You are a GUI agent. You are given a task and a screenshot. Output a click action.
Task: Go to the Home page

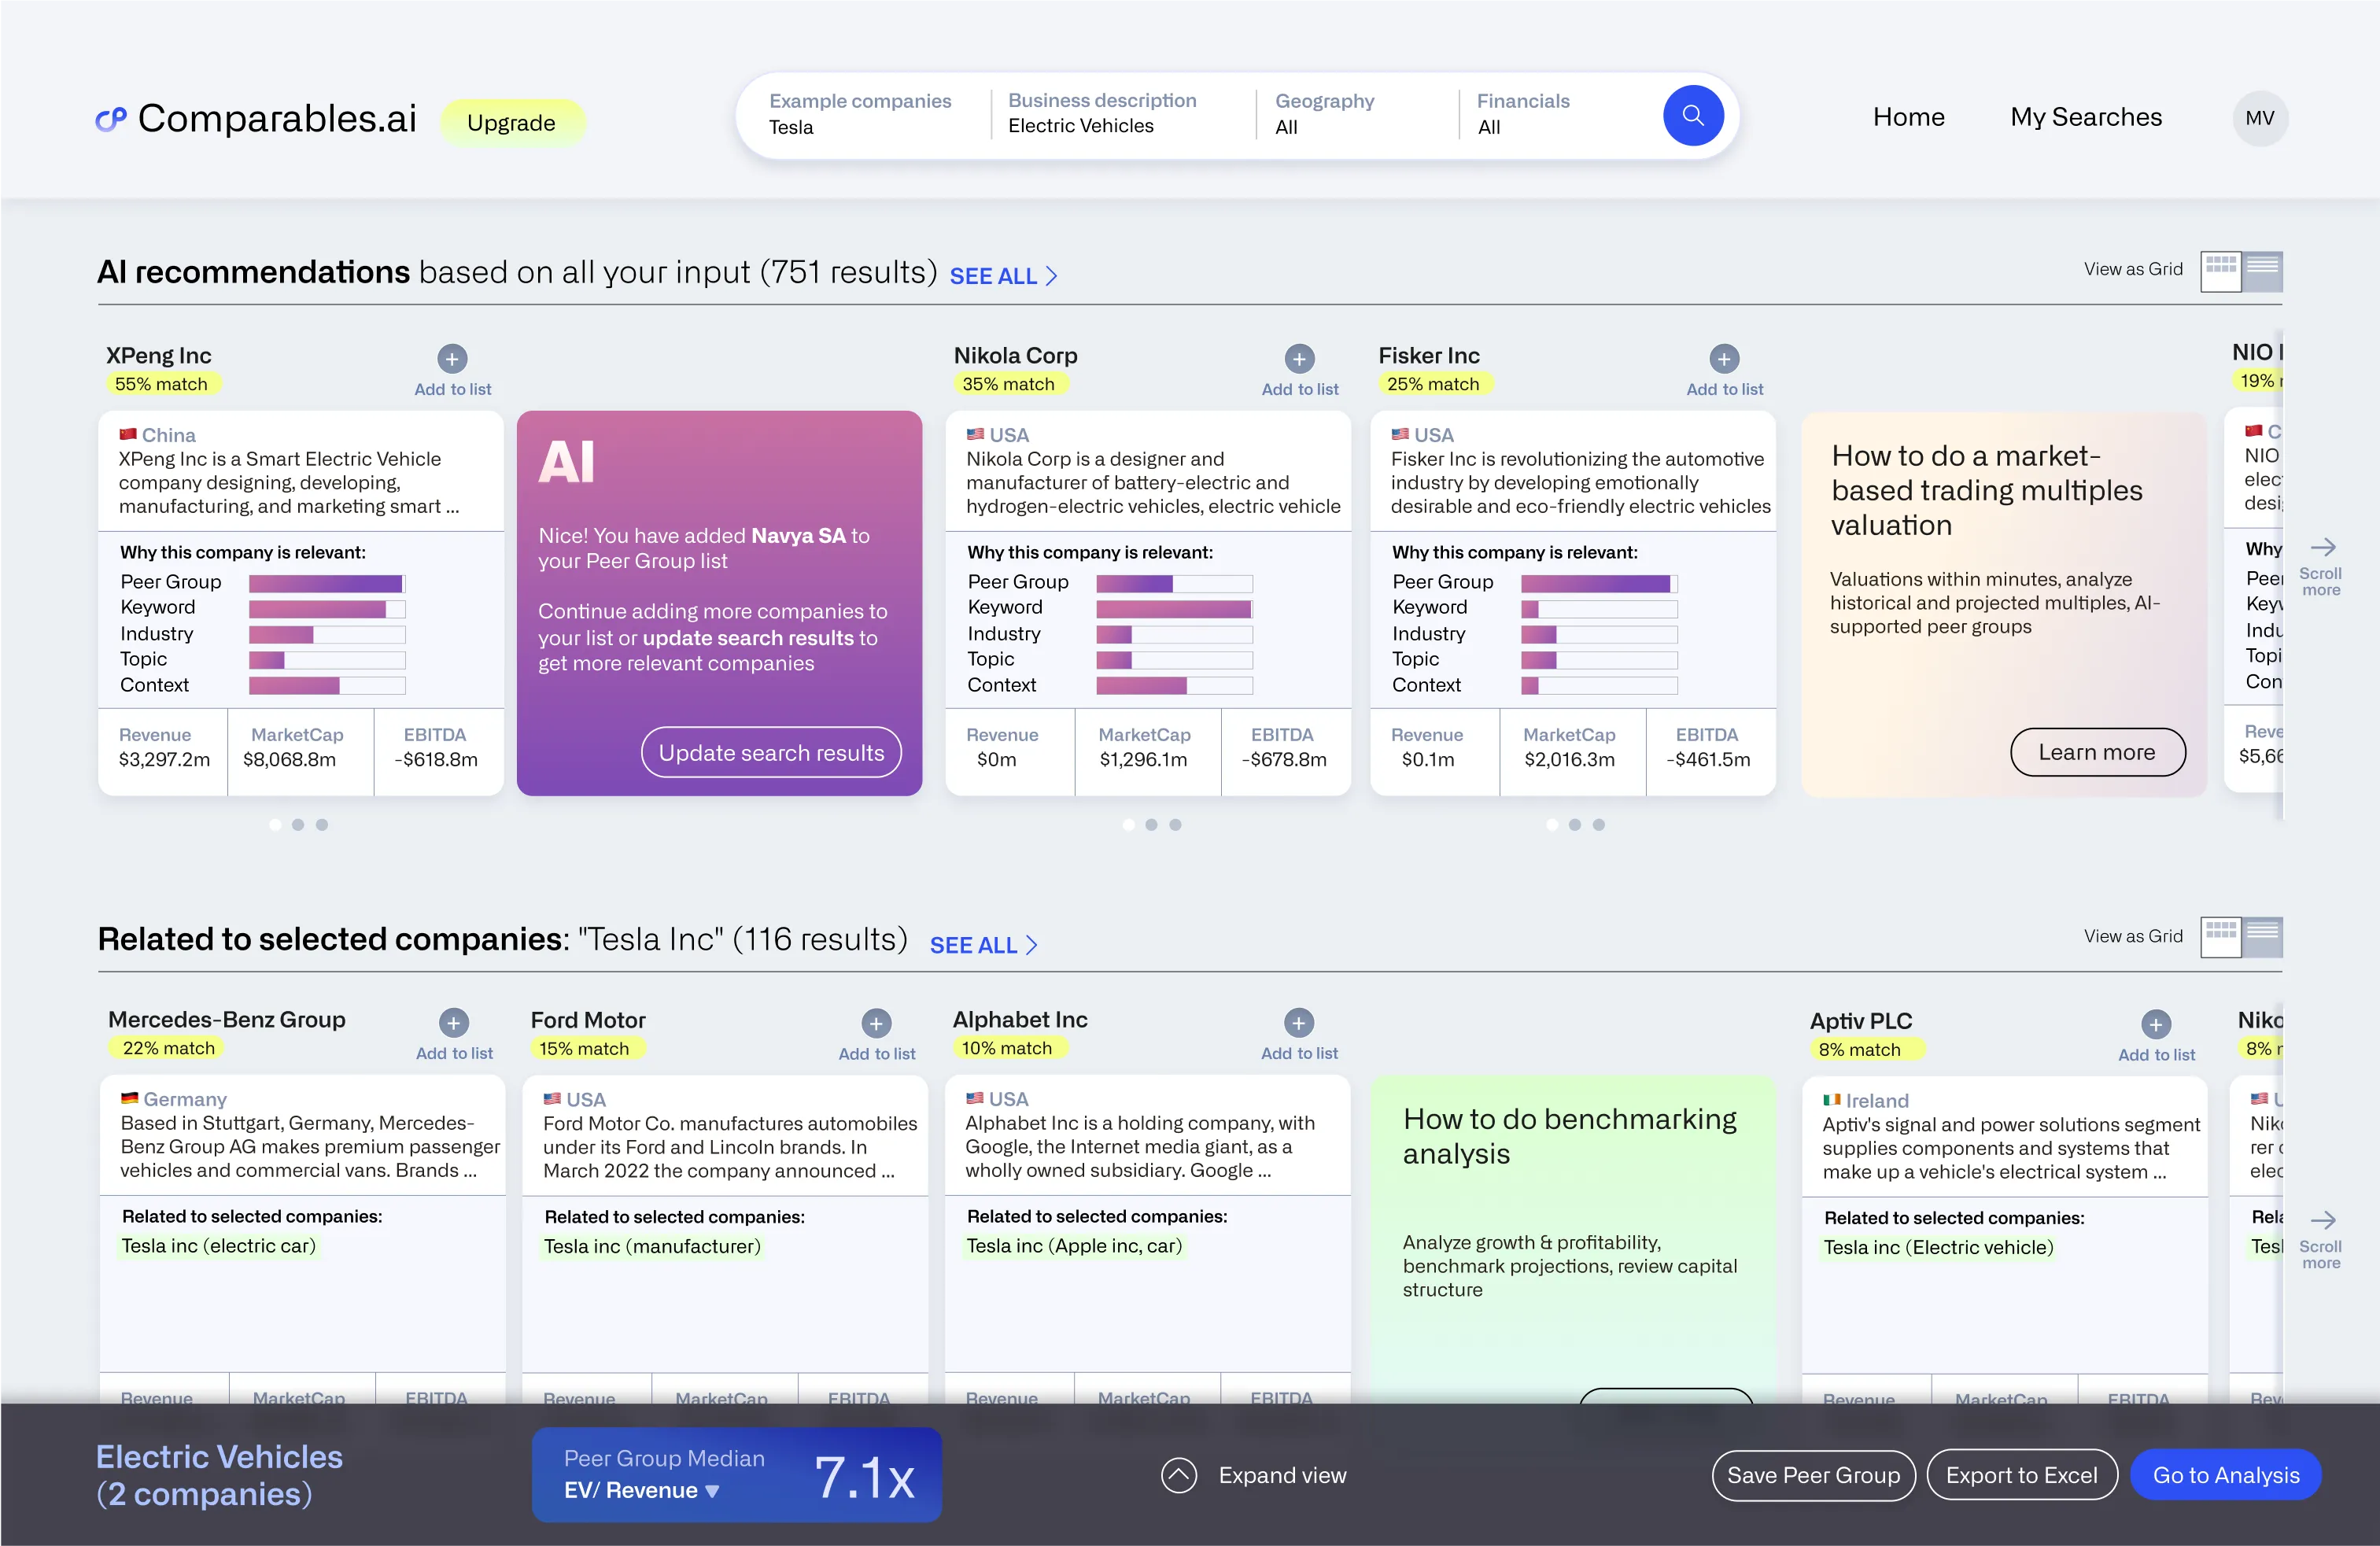(1908, 117)
